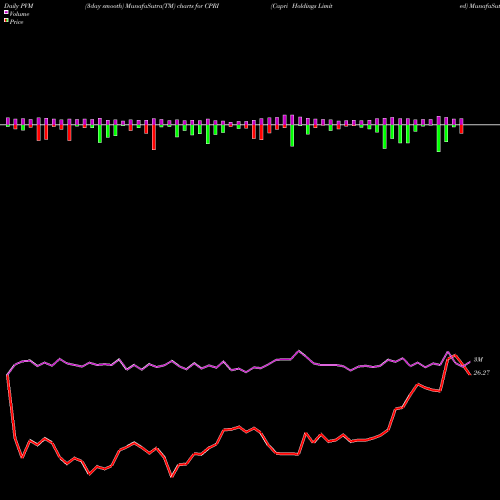Click the 'Daily PVM' title text
500x500 pixels.
[x=19, y=6]
